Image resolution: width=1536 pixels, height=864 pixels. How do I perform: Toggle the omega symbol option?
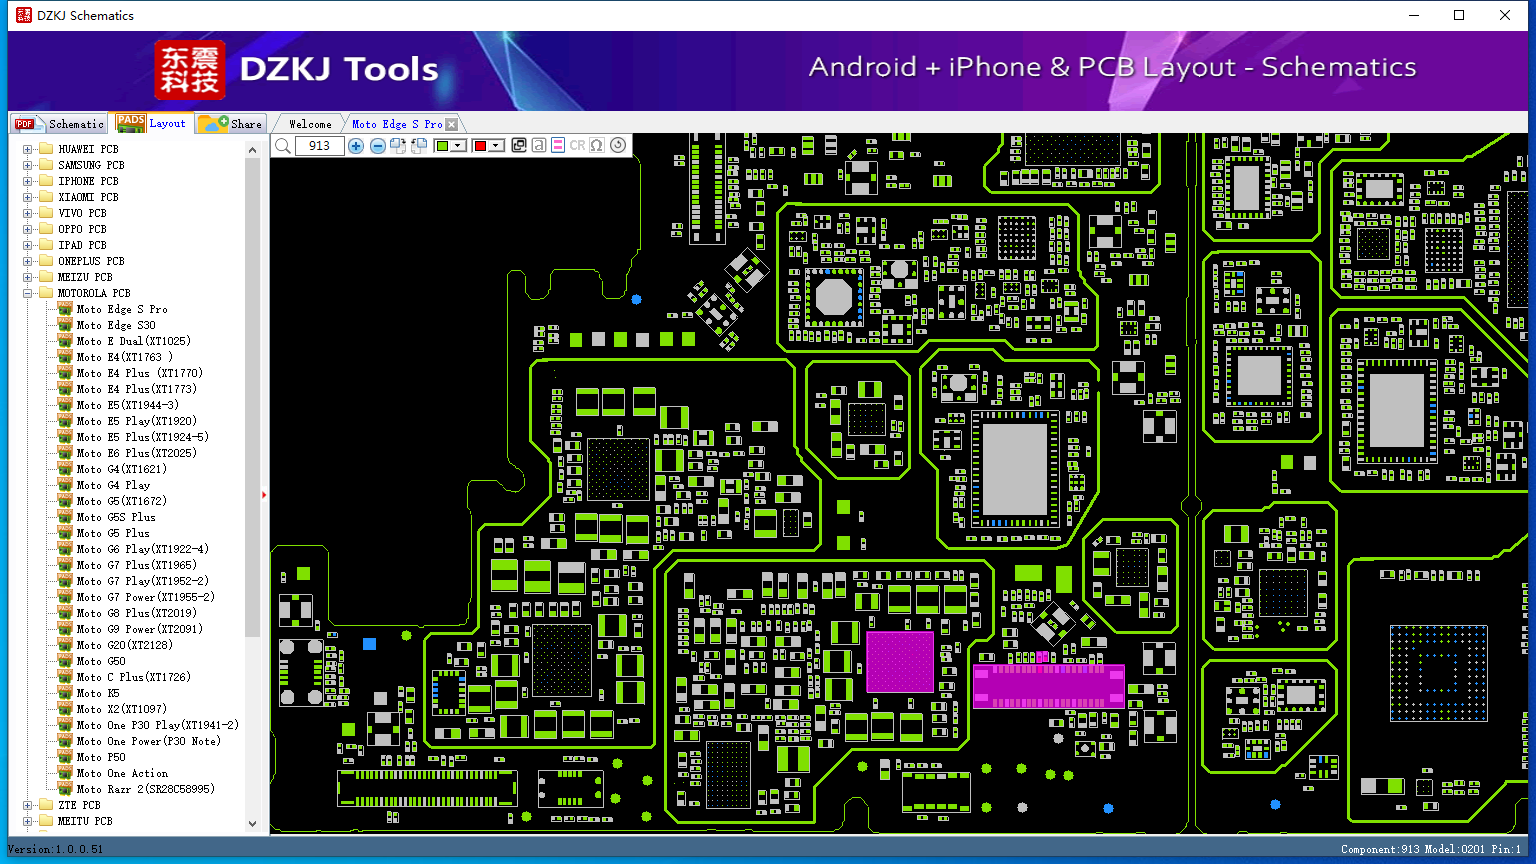[597, 145]
